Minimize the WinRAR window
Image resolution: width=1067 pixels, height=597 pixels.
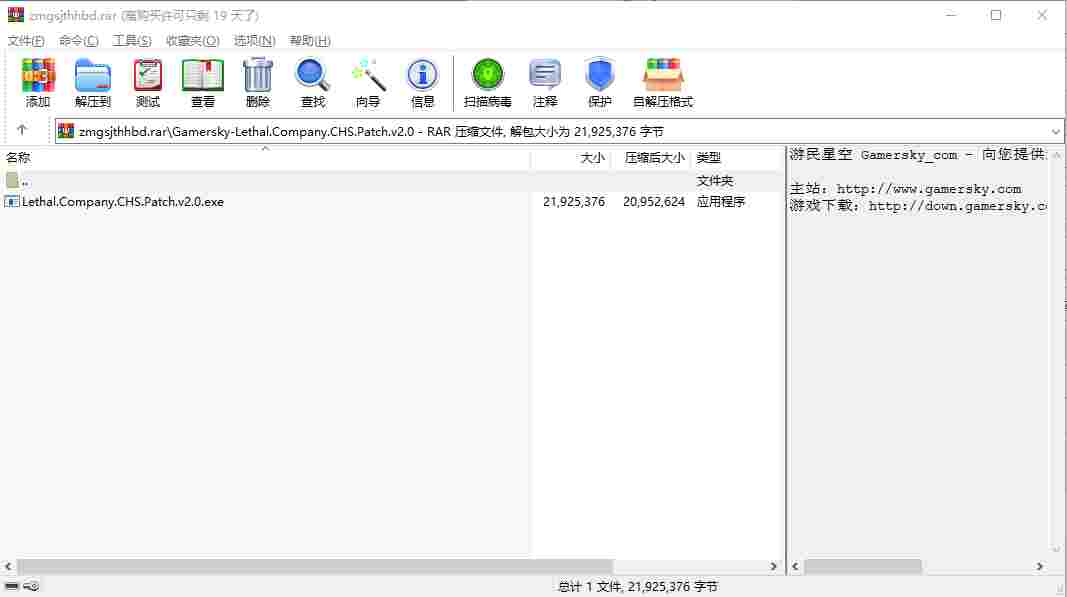tap(951, 14)
